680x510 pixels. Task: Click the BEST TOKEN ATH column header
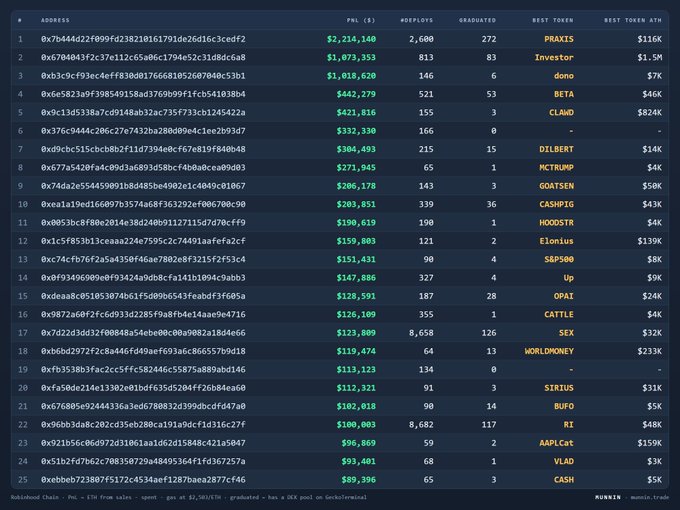click(x=633, y=20)
